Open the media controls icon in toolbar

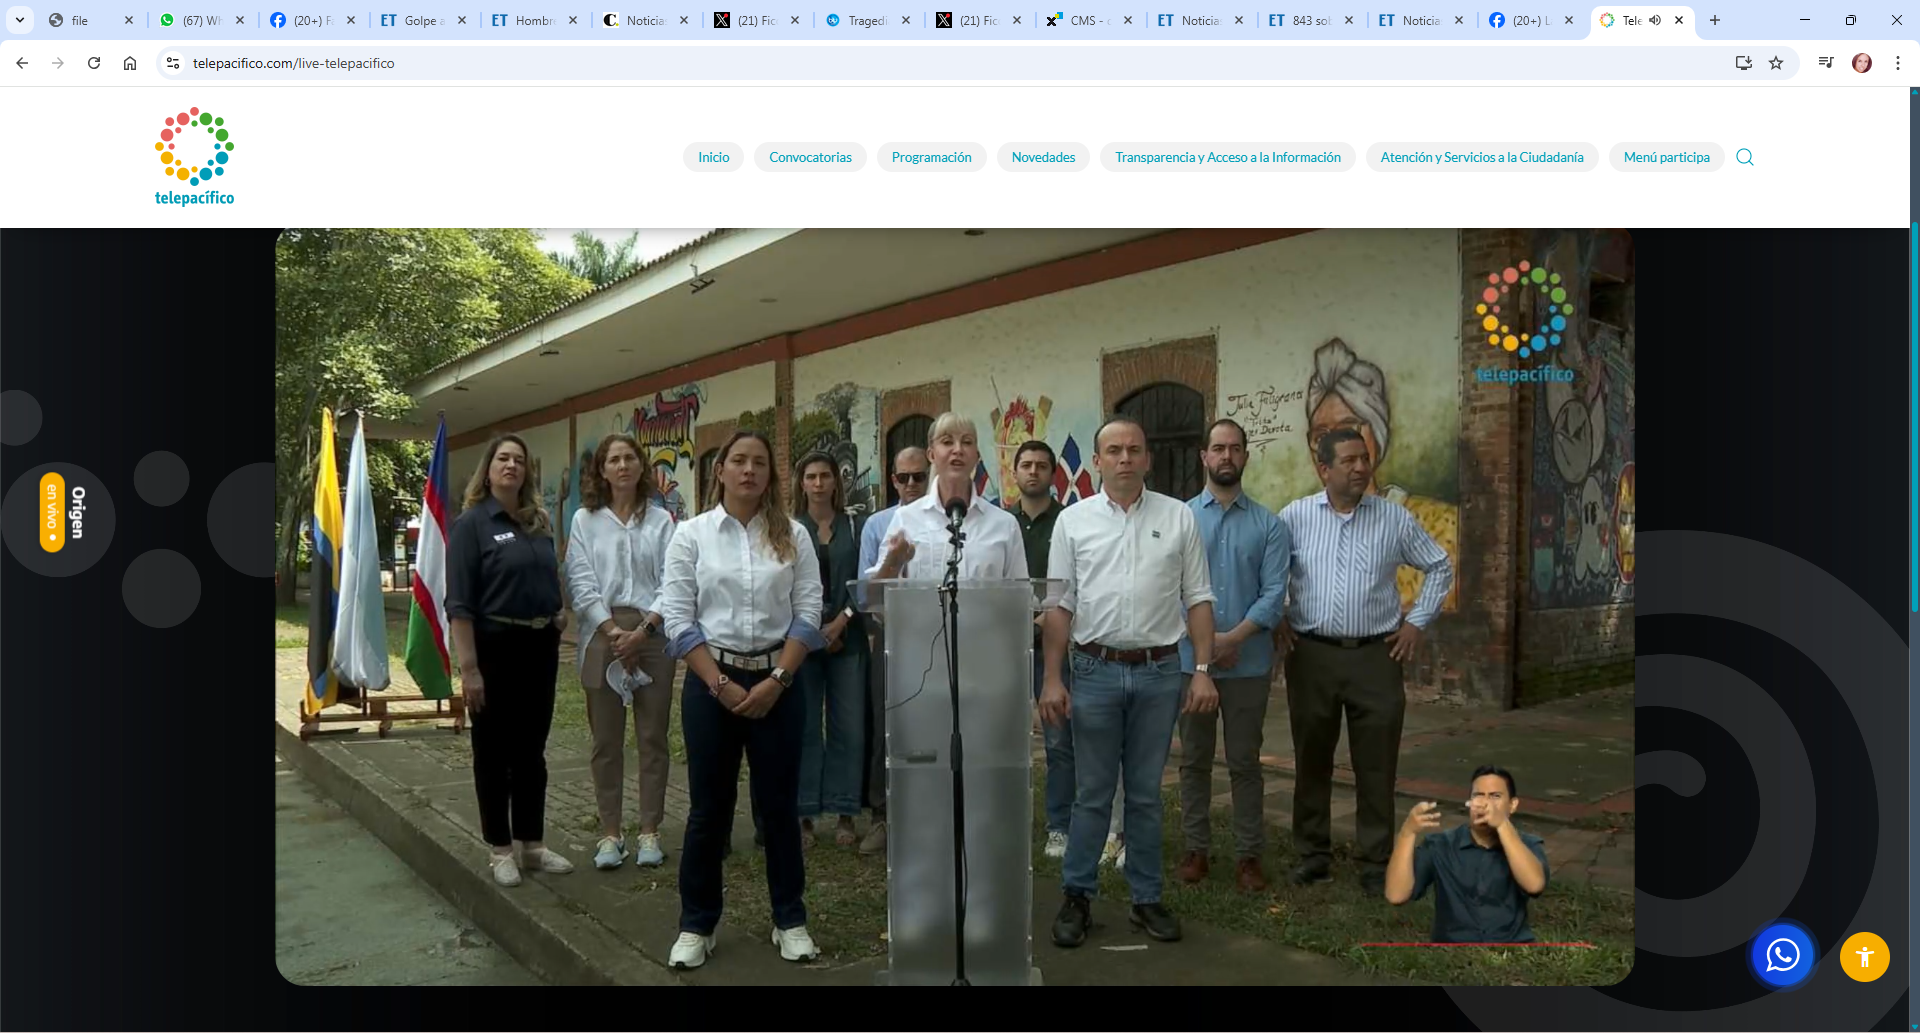(1826, 63)
